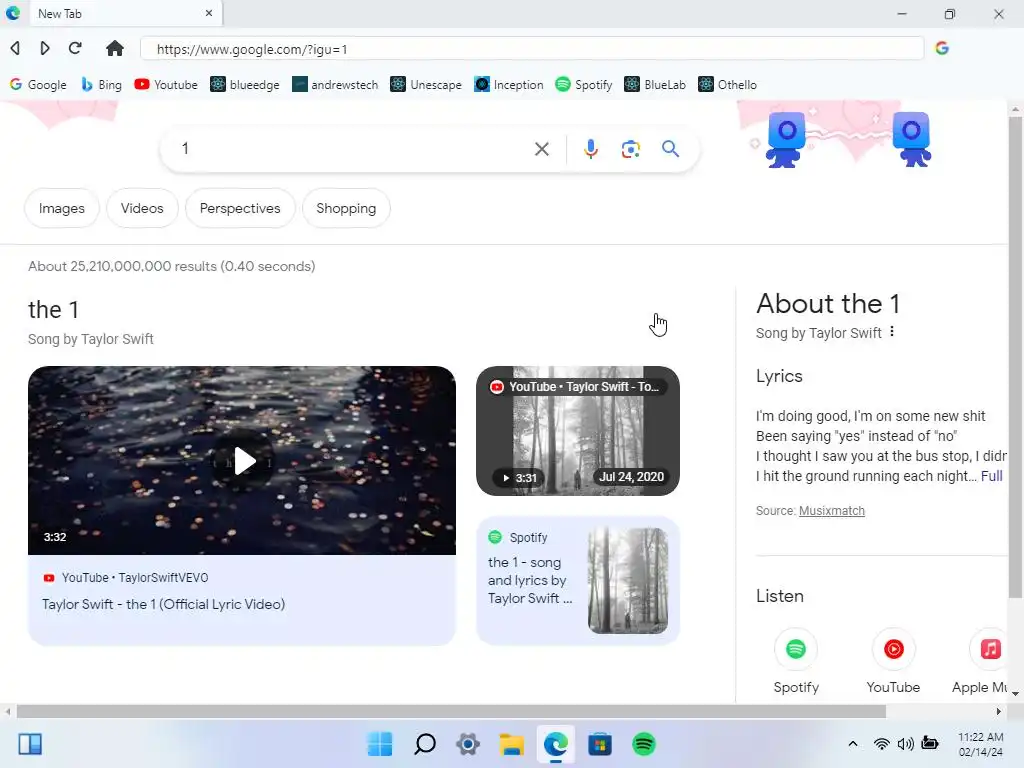Image resolution: width=1024 pixels, height=768 pixels.
Task: Open the andrewstech bookmark
Action: [x=335, y=85]
